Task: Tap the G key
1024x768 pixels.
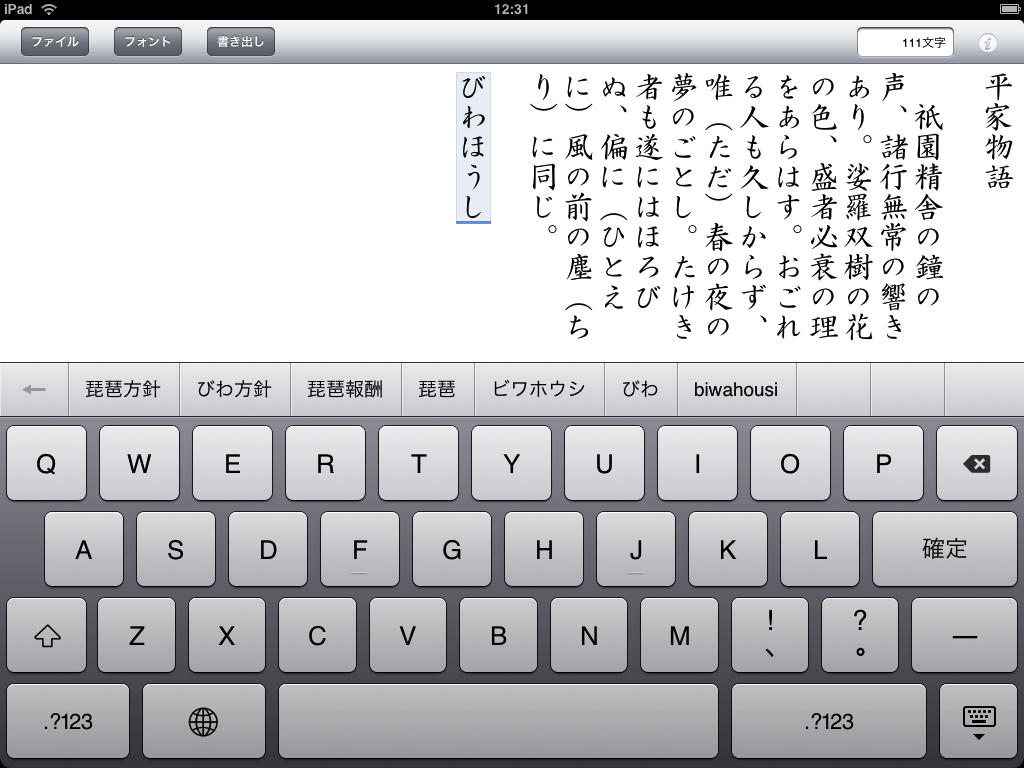Action: click(x=452, y=549)
